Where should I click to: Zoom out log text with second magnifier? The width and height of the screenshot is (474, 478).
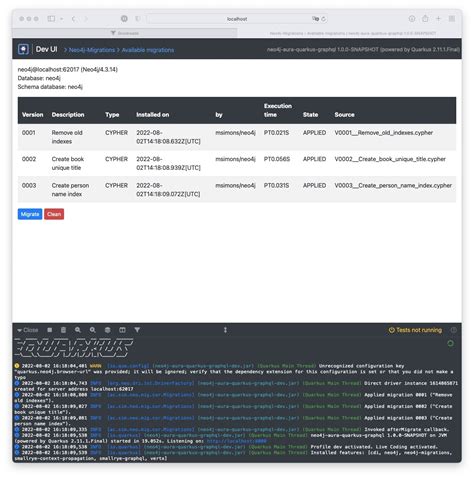click(x=93, y=330)
